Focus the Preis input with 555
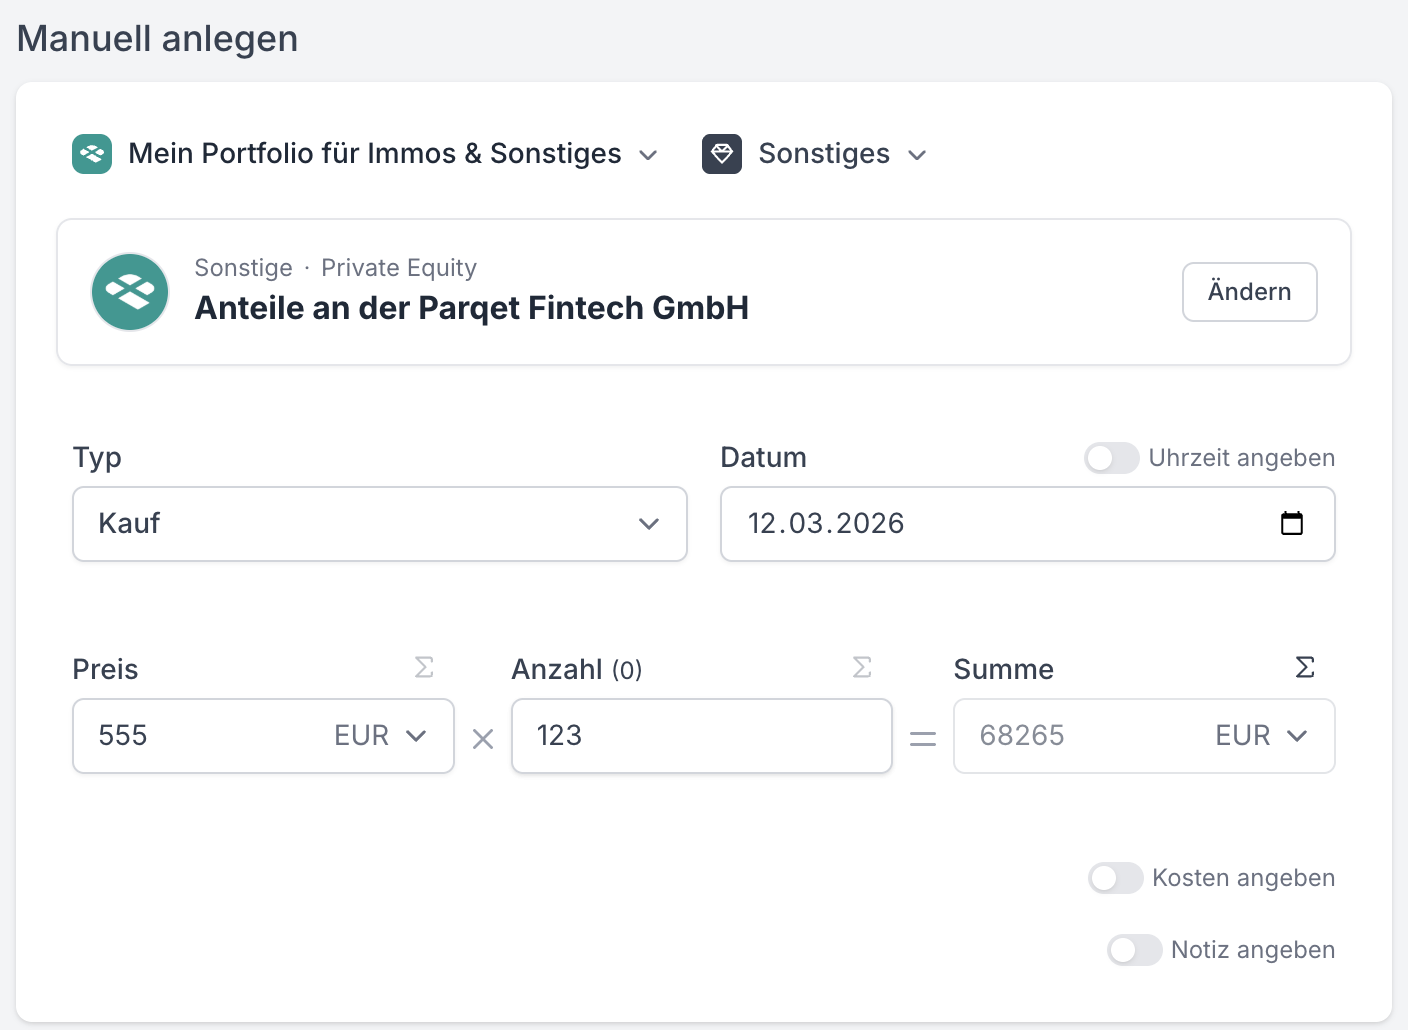Image resolution: width=1408 pixels, height=1030 pixels. (x=200, y=736)
